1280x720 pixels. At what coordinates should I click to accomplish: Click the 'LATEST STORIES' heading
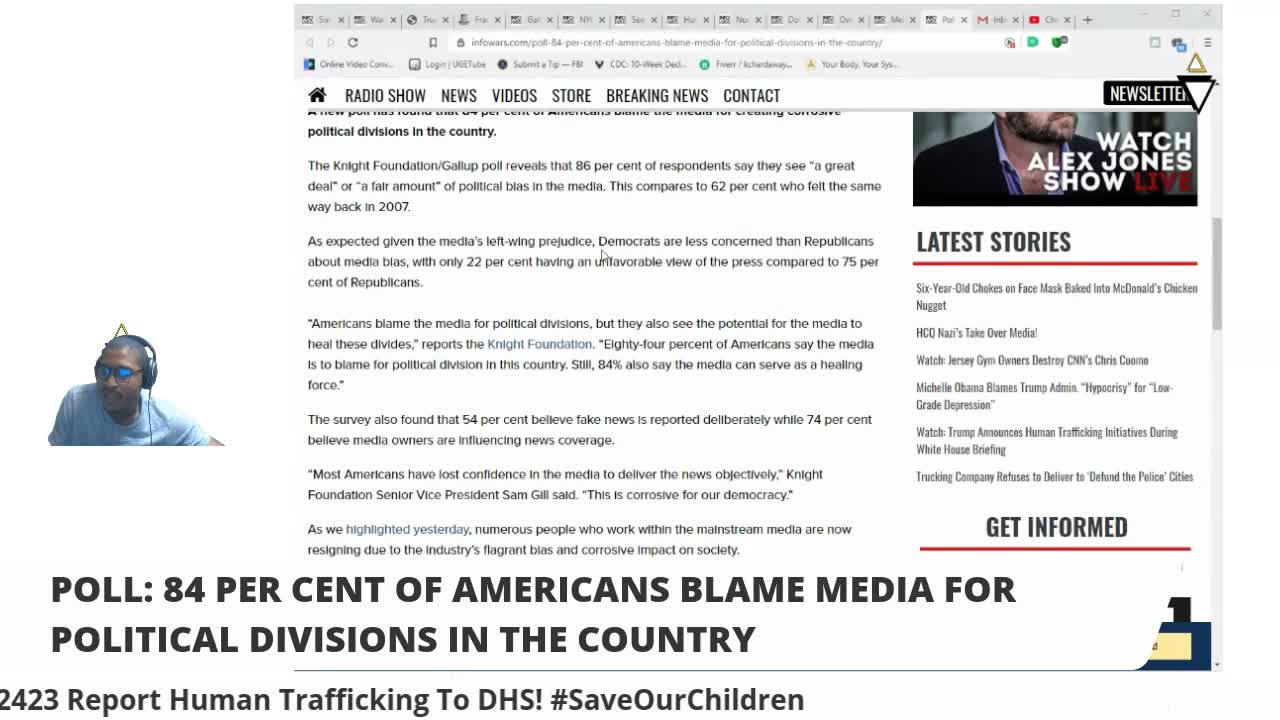[993, 242]
